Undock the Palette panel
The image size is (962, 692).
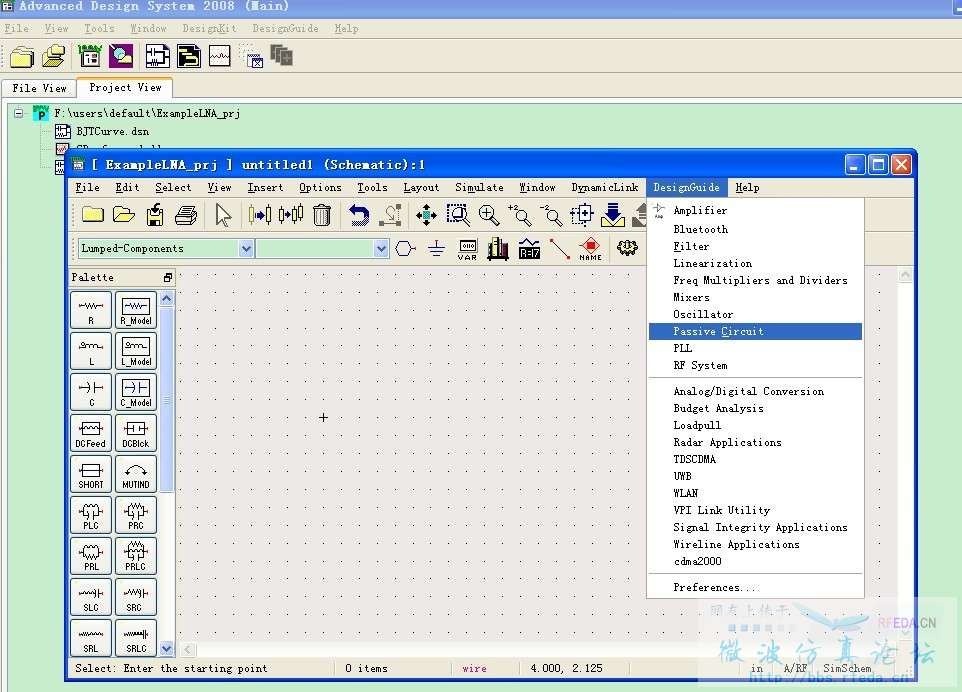167,278
